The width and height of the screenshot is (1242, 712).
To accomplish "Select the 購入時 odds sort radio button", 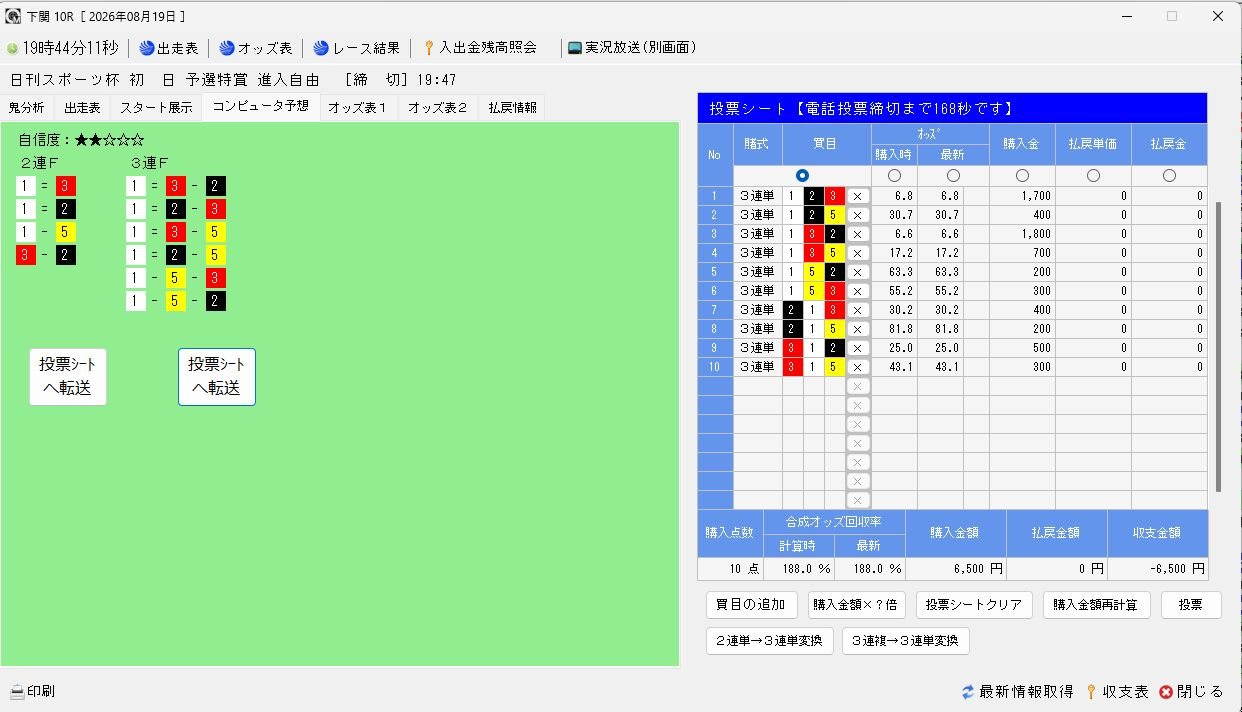I will (894, 176).
